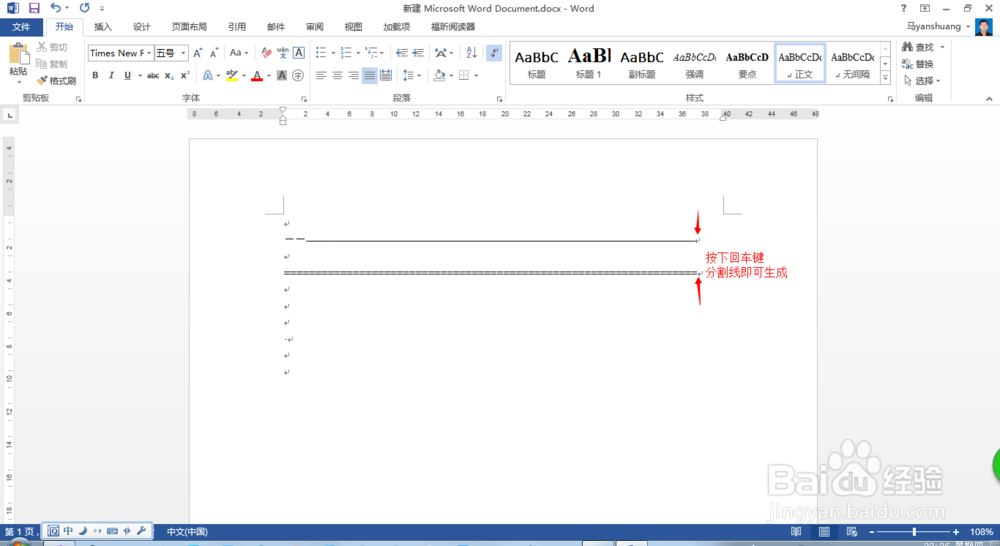Open the phonetic guide (wén) tool

(x=283, y=53)
